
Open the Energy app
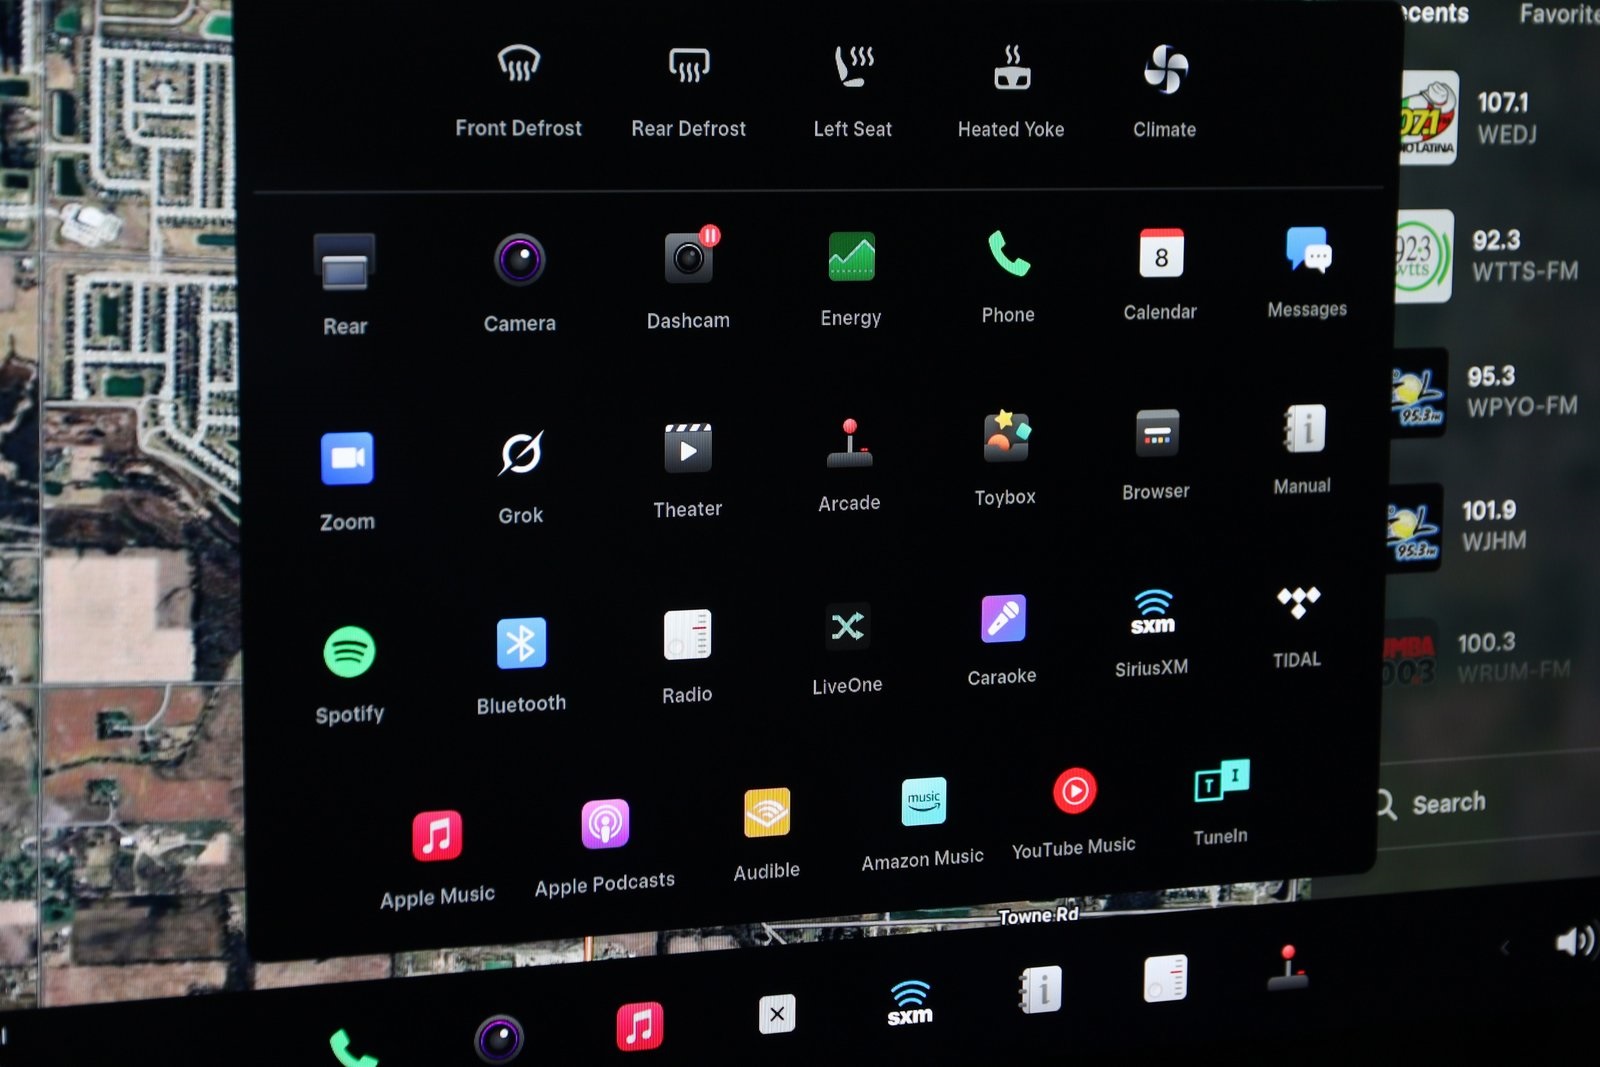pyautogui.click(x=851, y=258)
